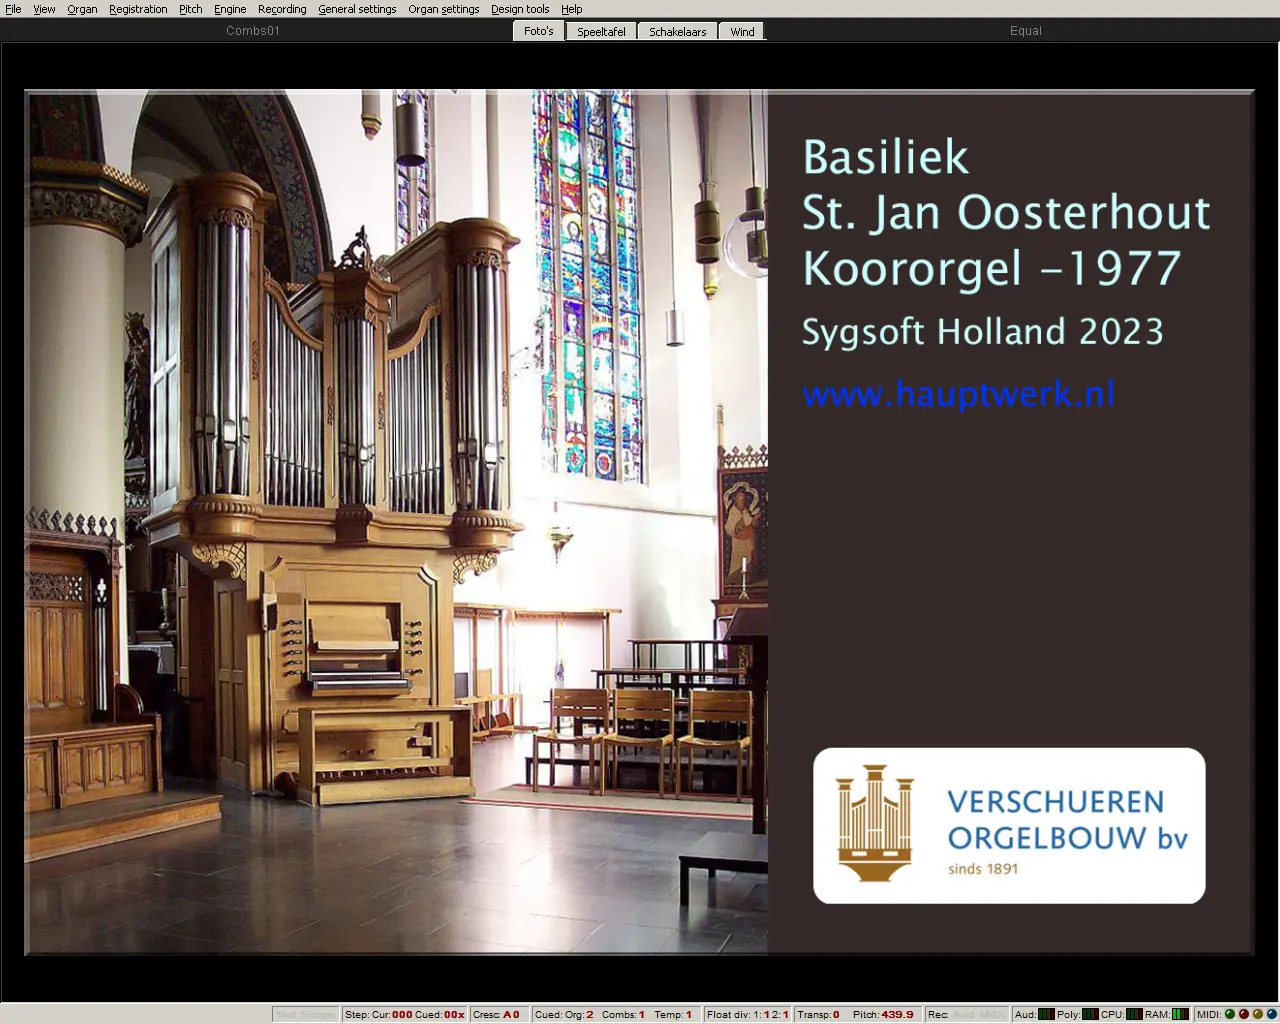Image resolution: width=1280 pixels, height=1024 pixels.
Task: Open the www.hauptwerk.nl link
Action: (958, 394)
